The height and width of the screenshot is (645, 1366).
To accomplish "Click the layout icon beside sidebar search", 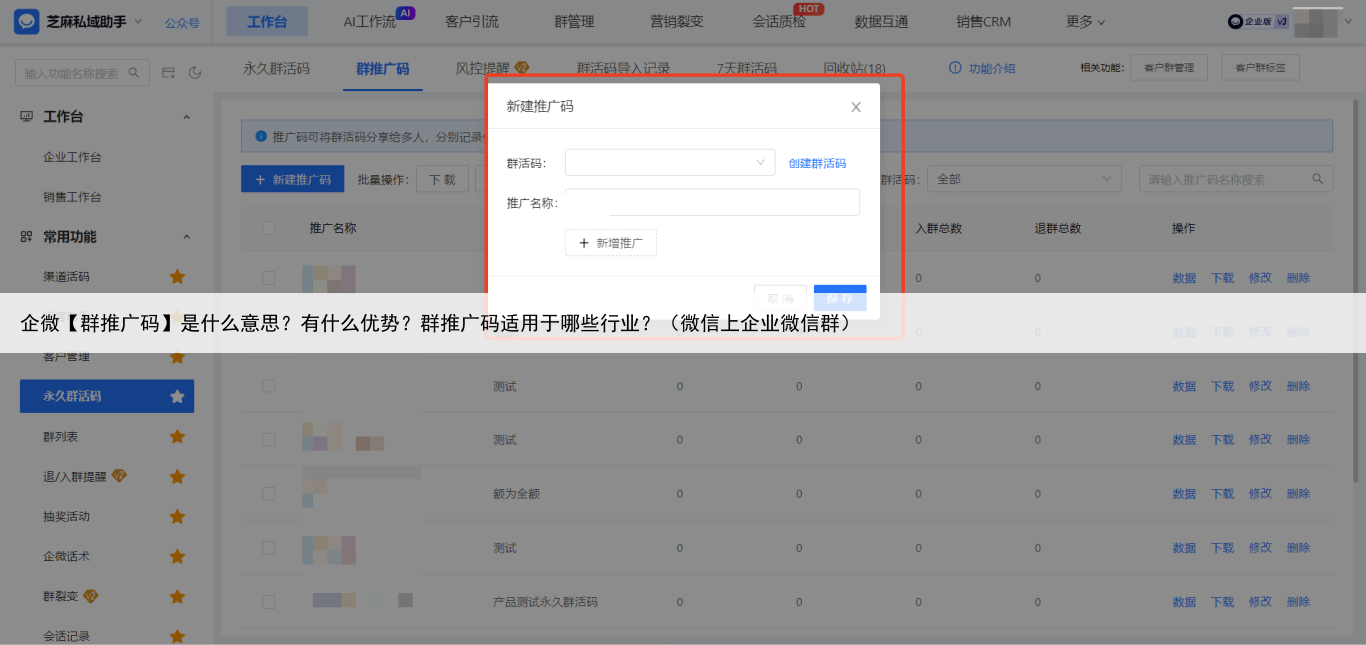I will [x=168, y=73].
